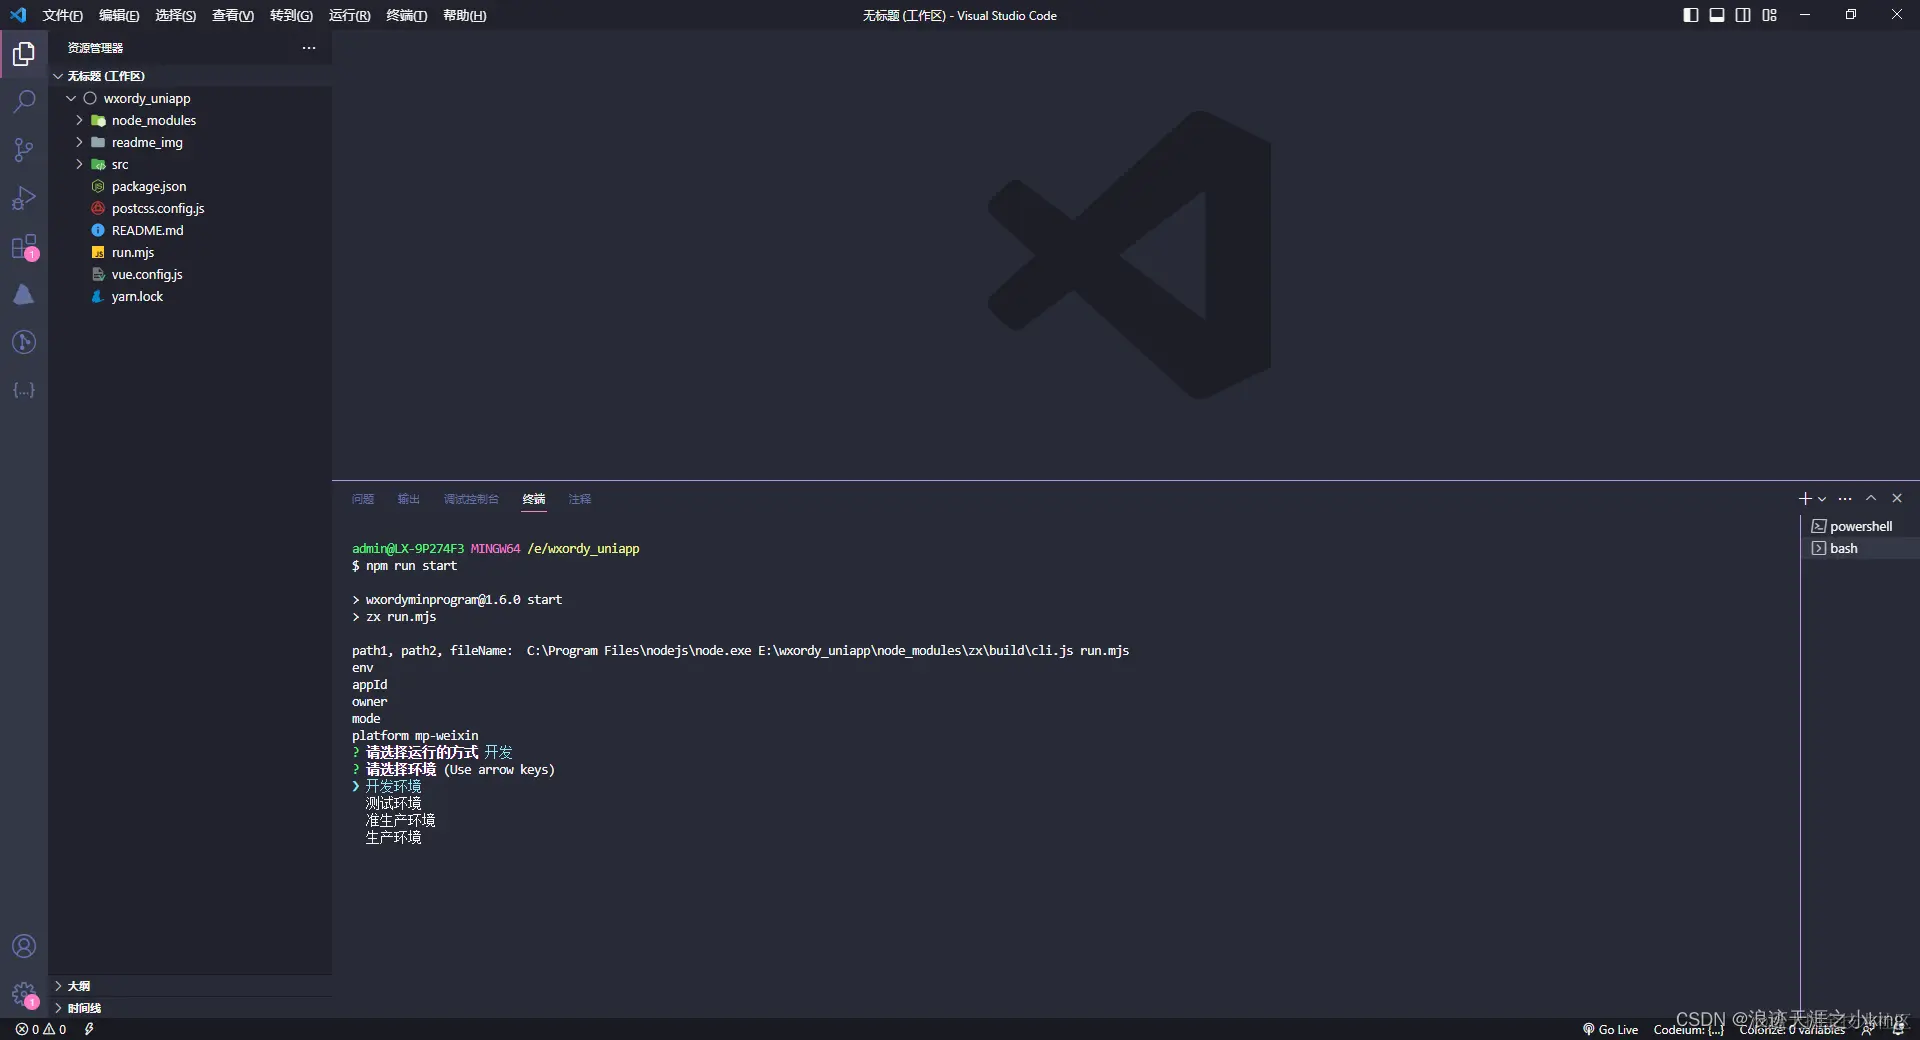Maximize the terminal panel with up chevron
1920x1040 pixels.
[1871, 498]
